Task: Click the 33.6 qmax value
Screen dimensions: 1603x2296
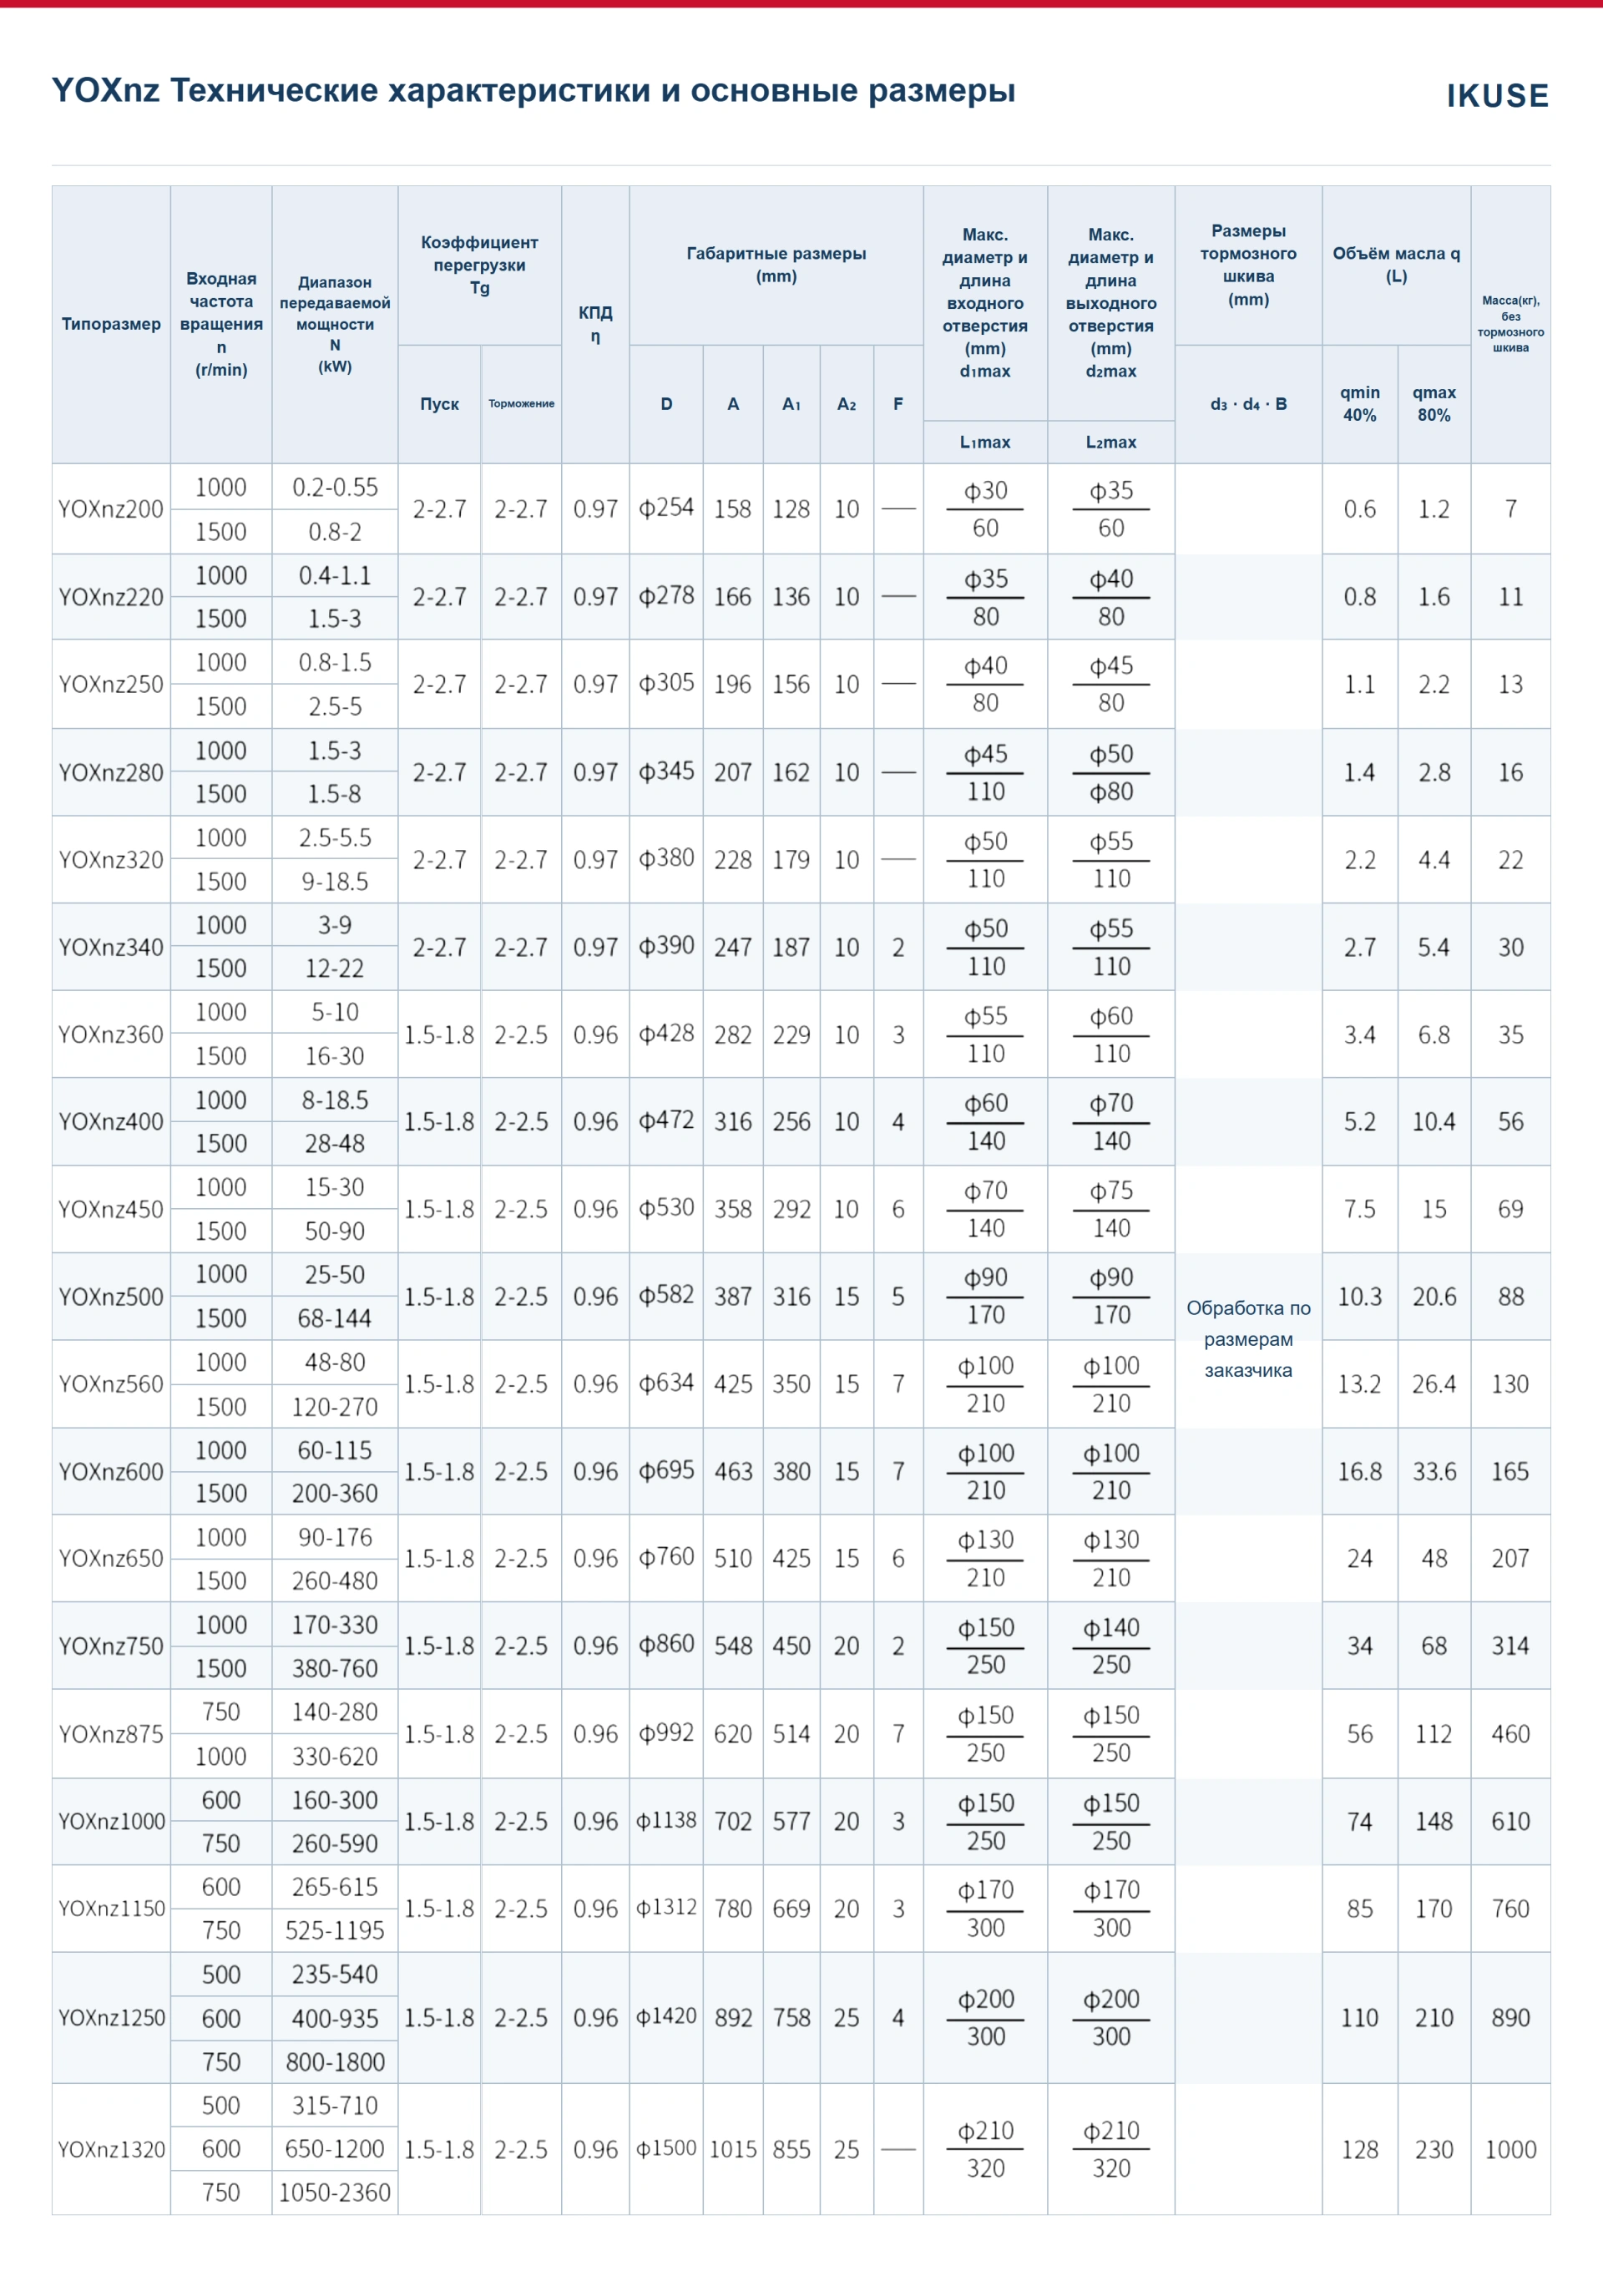Action: (x=1434, y=1471)
